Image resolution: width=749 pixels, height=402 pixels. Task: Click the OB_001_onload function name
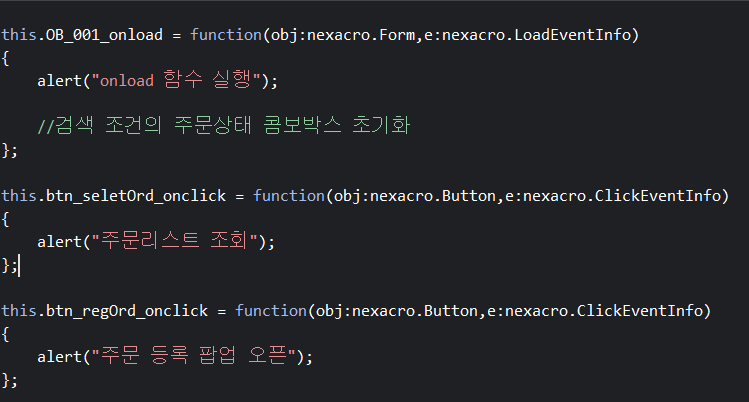(104, 35)
